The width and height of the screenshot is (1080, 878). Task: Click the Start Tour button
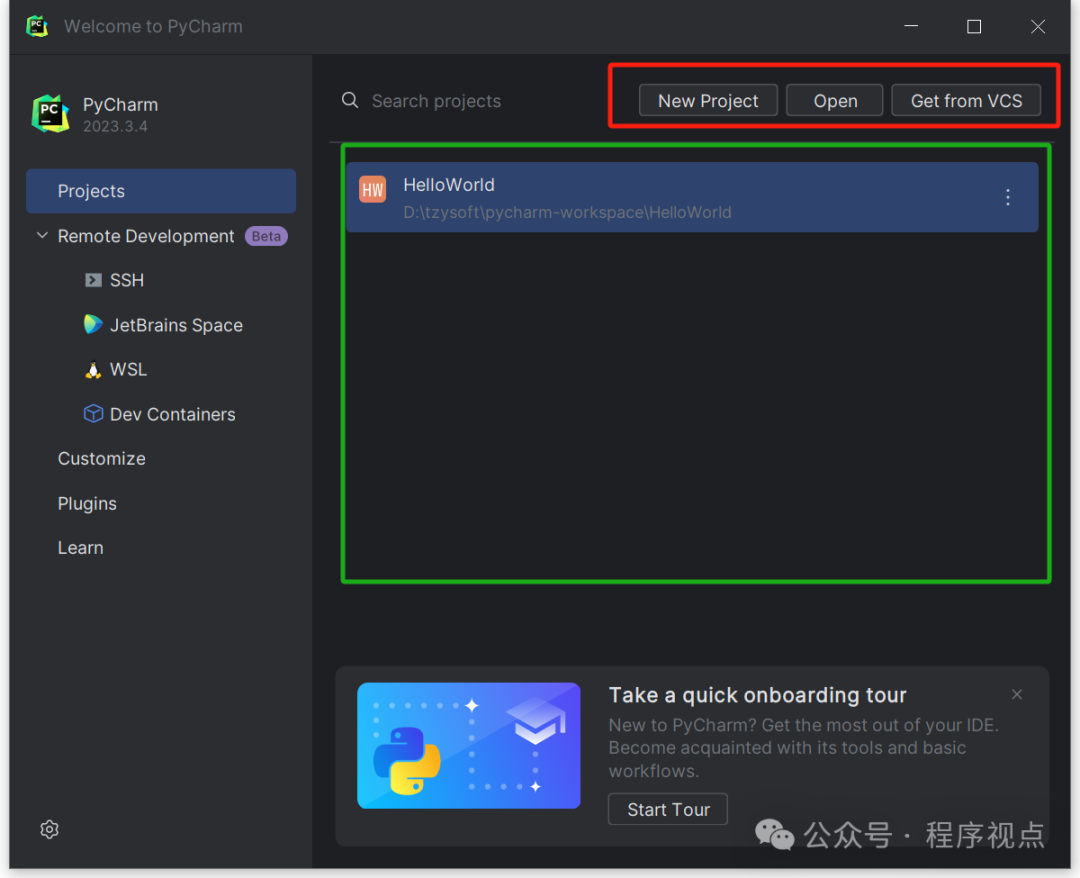tap(668, 809)
